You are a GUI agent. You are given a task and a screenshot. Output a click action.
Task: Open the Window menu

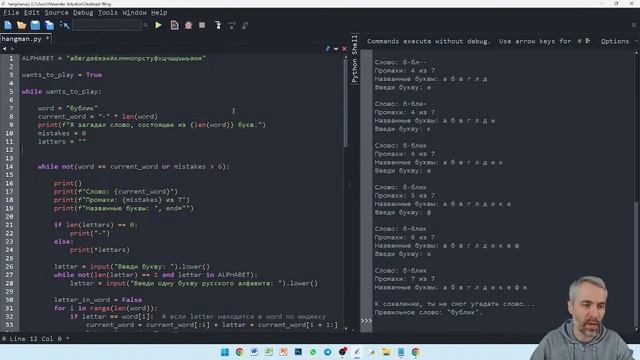click(x=134, y=13)
